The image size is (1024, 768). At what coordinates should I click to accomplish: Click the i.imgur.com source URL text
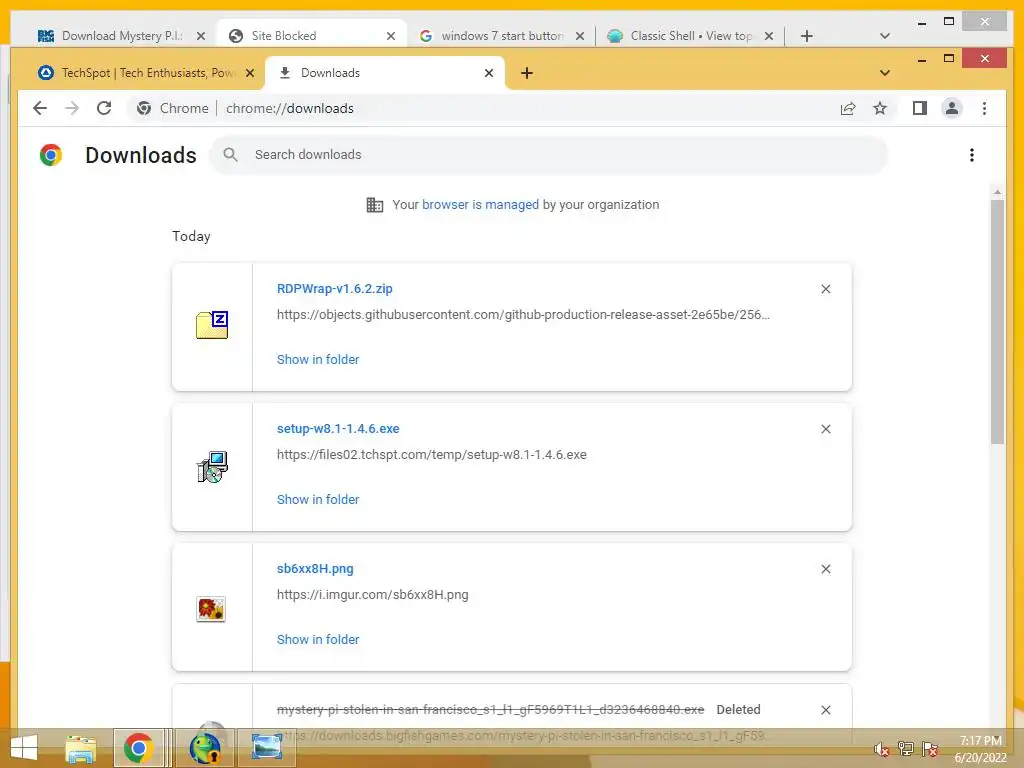(372, 595)
